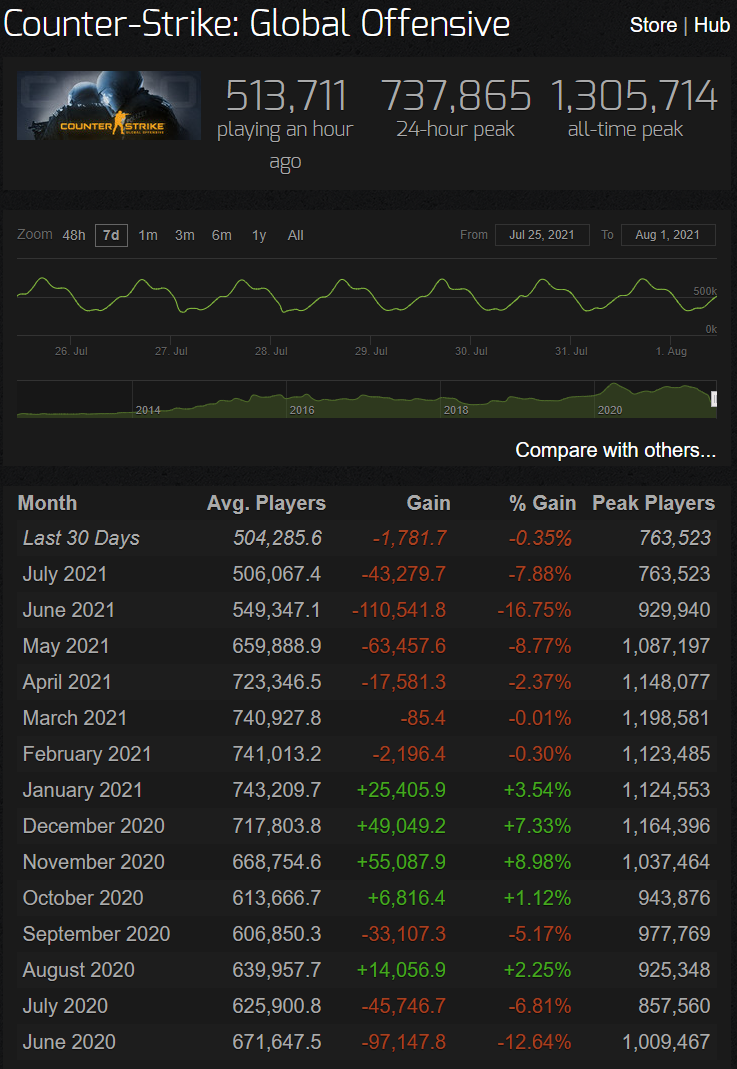This screenshot has width=737, height=1069.
Task: Open the Store link
Action: pyautogui.click(x=653, y=25)
